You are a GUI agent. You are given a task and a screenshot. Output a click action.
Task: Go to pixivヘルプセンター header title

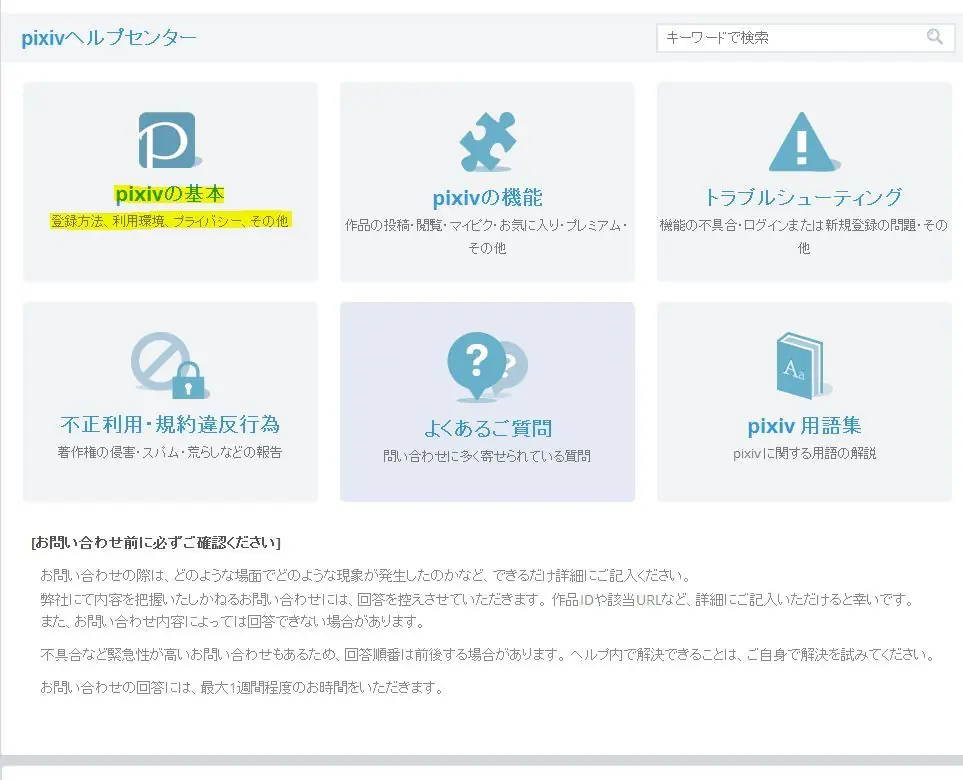click(x=109, y=38)
